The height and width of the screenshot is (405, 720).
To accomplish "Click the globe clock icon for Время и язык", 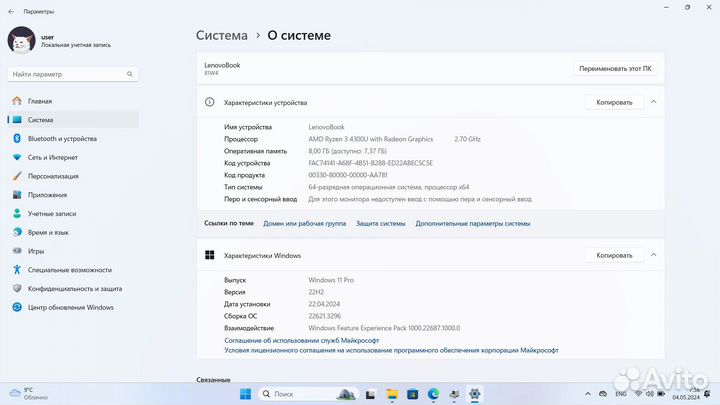I will [x=17, y=232].
